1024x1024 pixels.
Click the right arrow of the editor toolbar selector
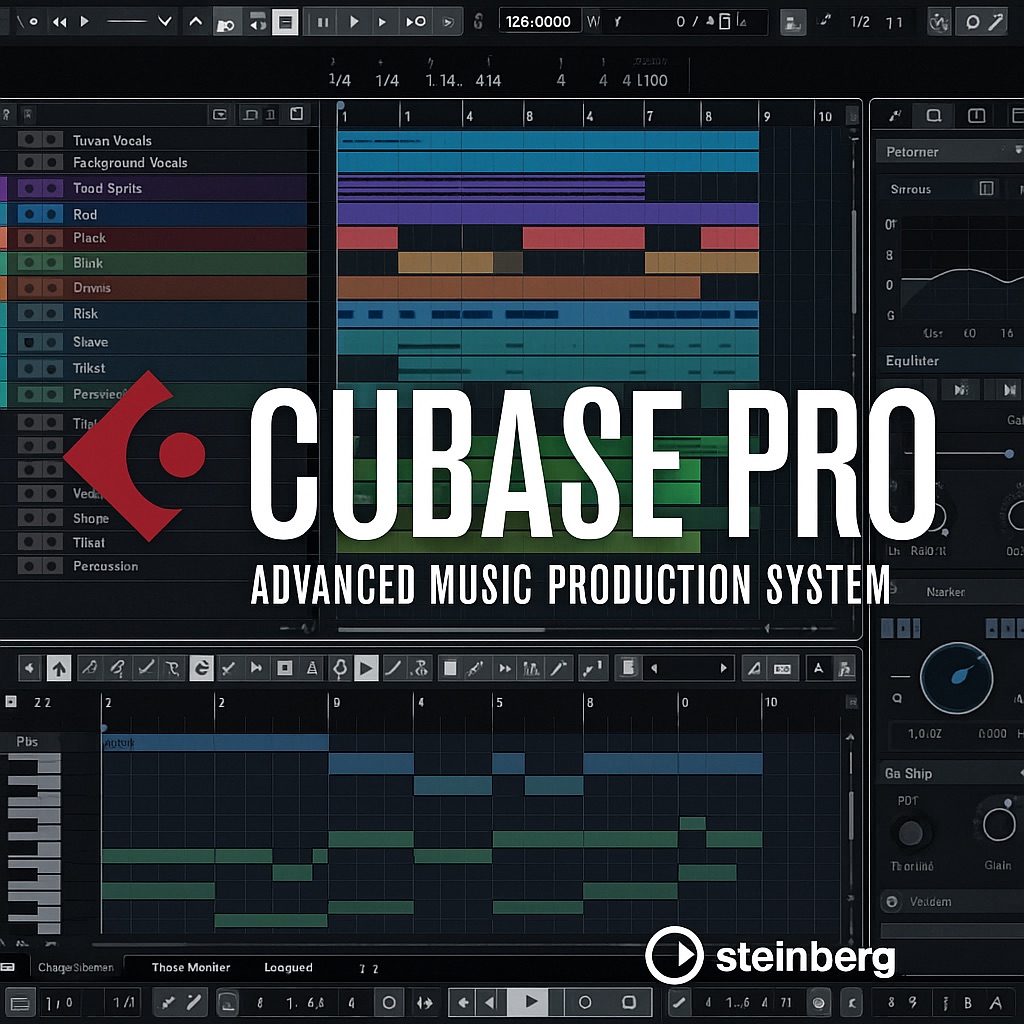[723, 668]
